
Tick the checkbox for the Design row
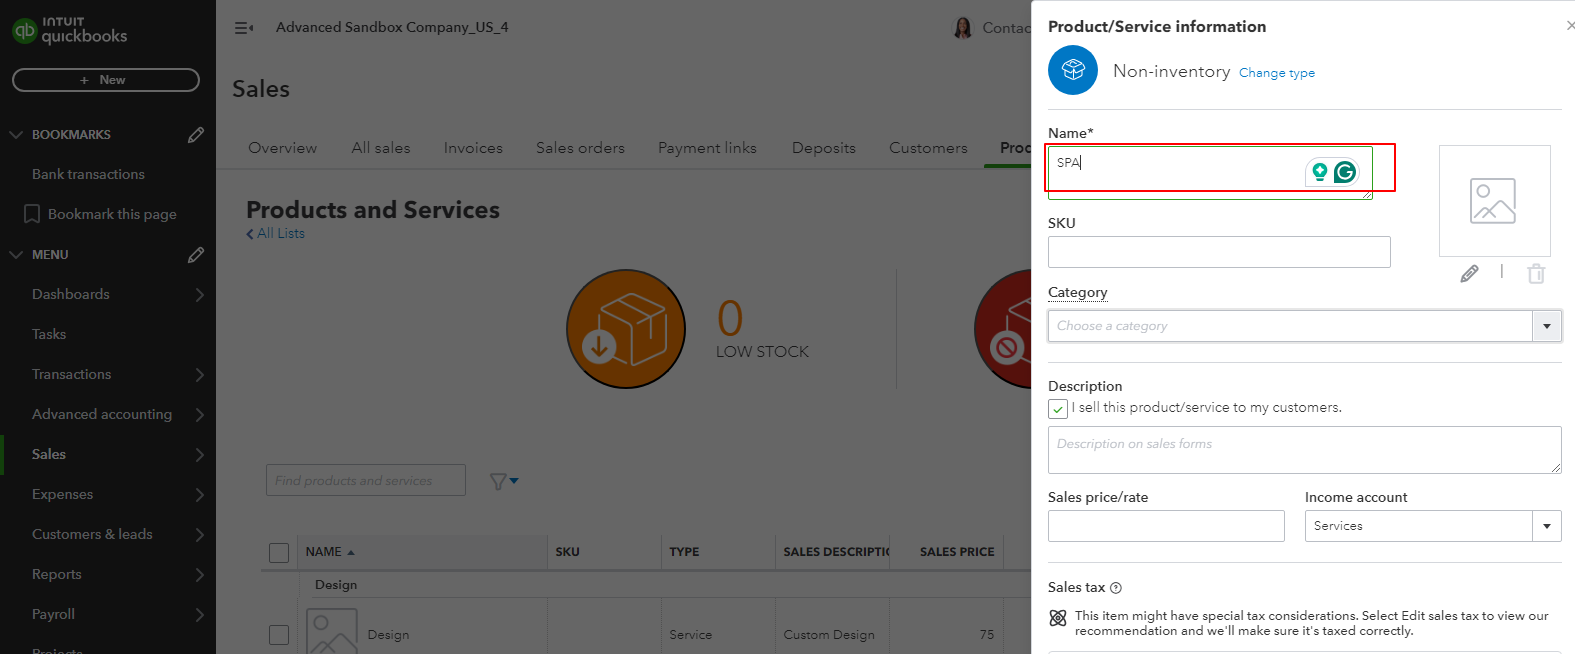pos(279,635)
